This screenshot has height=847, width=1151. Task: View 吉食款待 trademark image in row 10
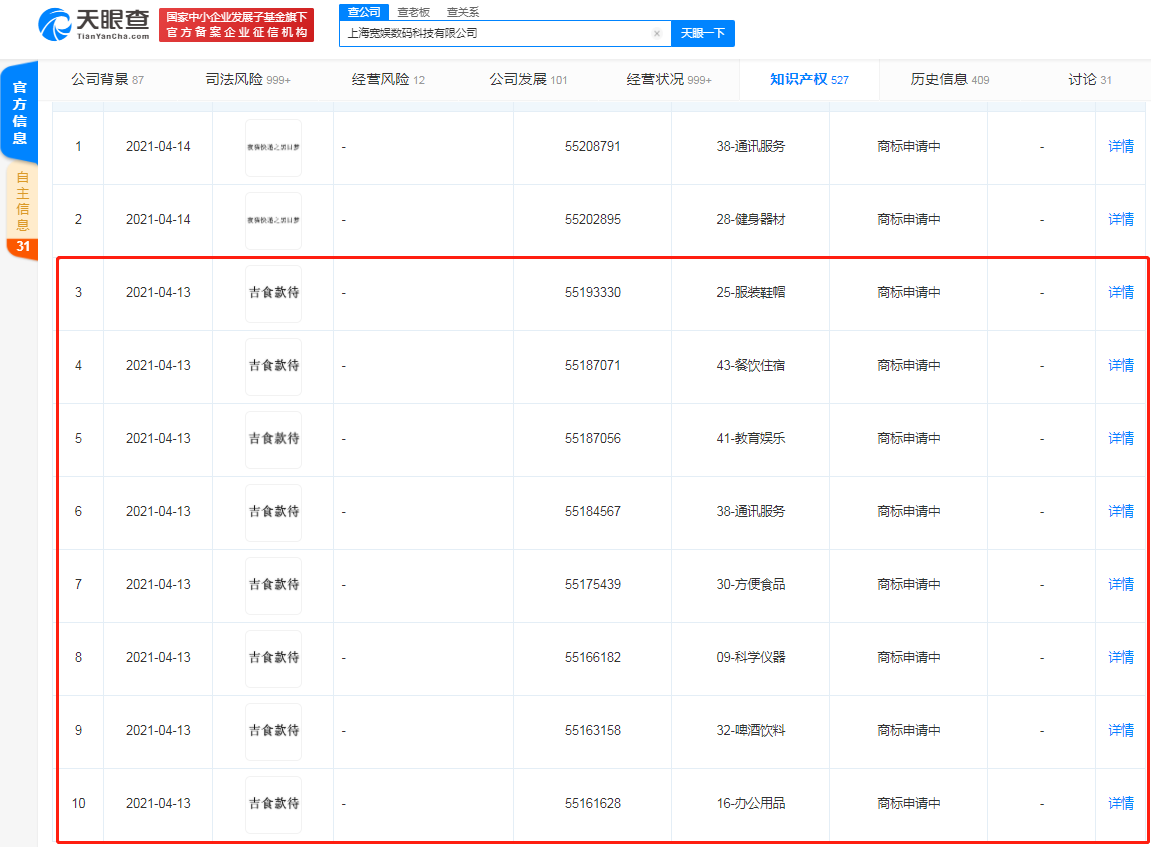click(x=273, y=804)
